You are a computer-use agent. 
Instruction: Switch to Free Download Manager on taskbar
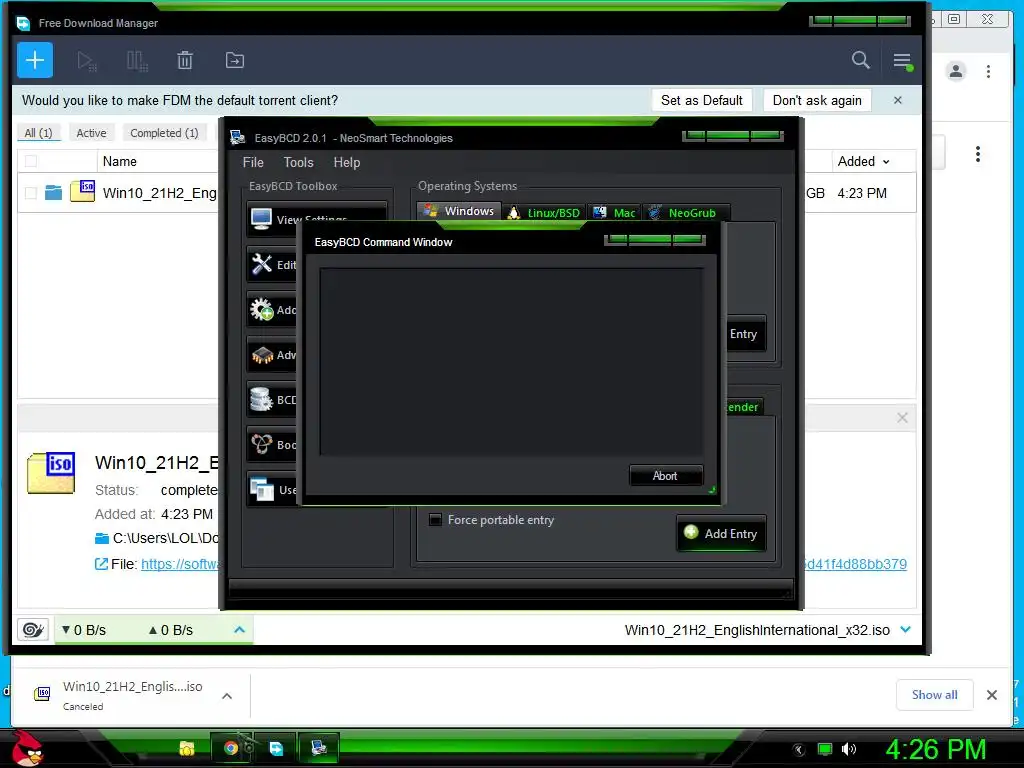tap(276, 748)
